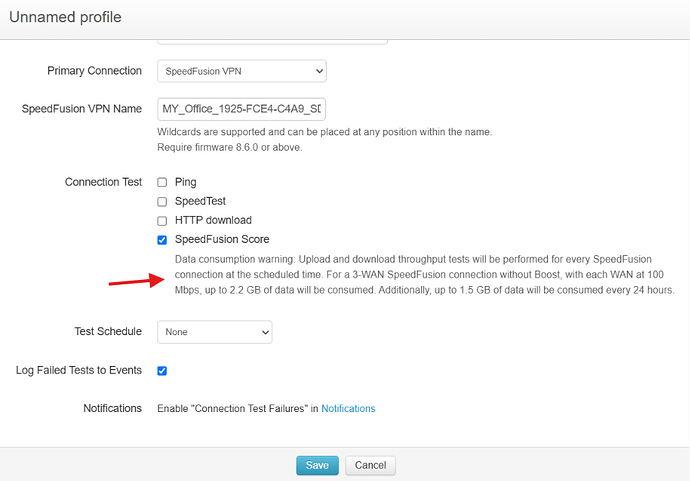
Task: Click the Cancel button
Action: click(371, 465)
